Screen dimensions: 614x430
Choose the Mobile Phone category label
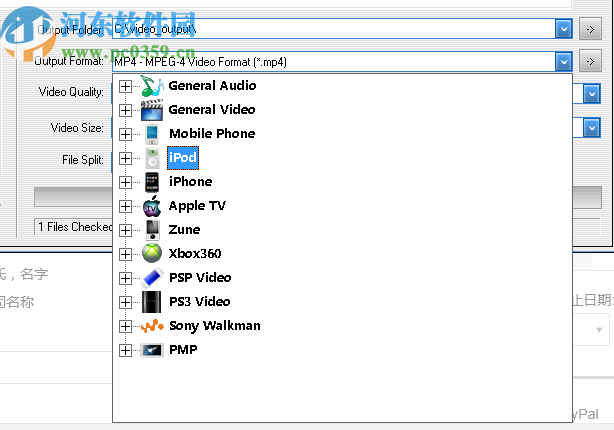click(x=212, y=134)
